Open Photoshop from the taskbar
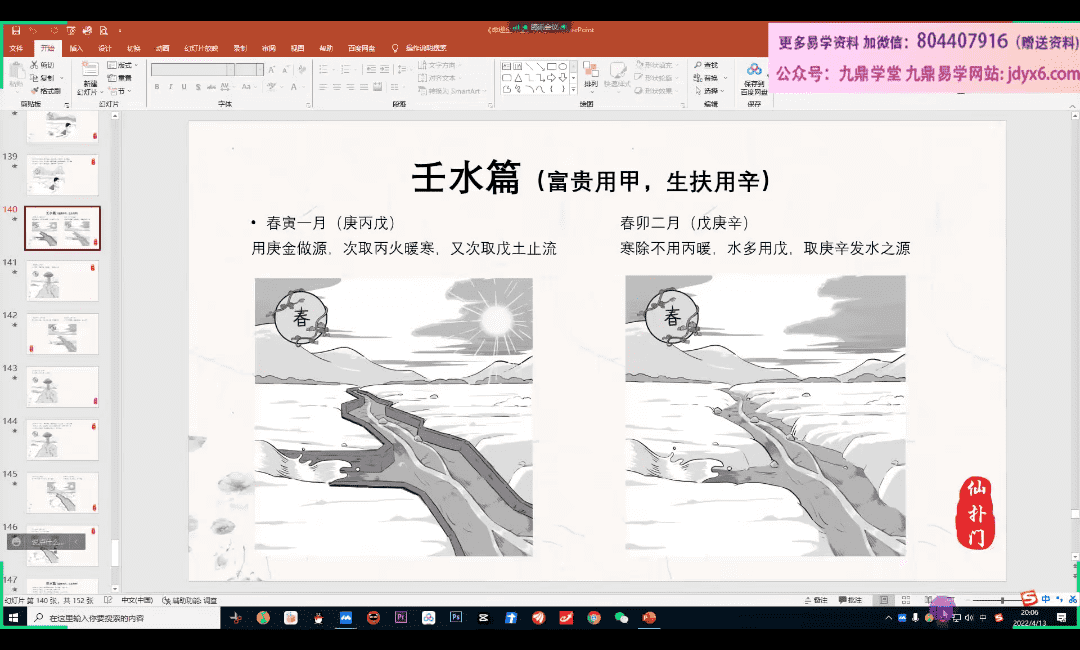 tap(455, 618)
